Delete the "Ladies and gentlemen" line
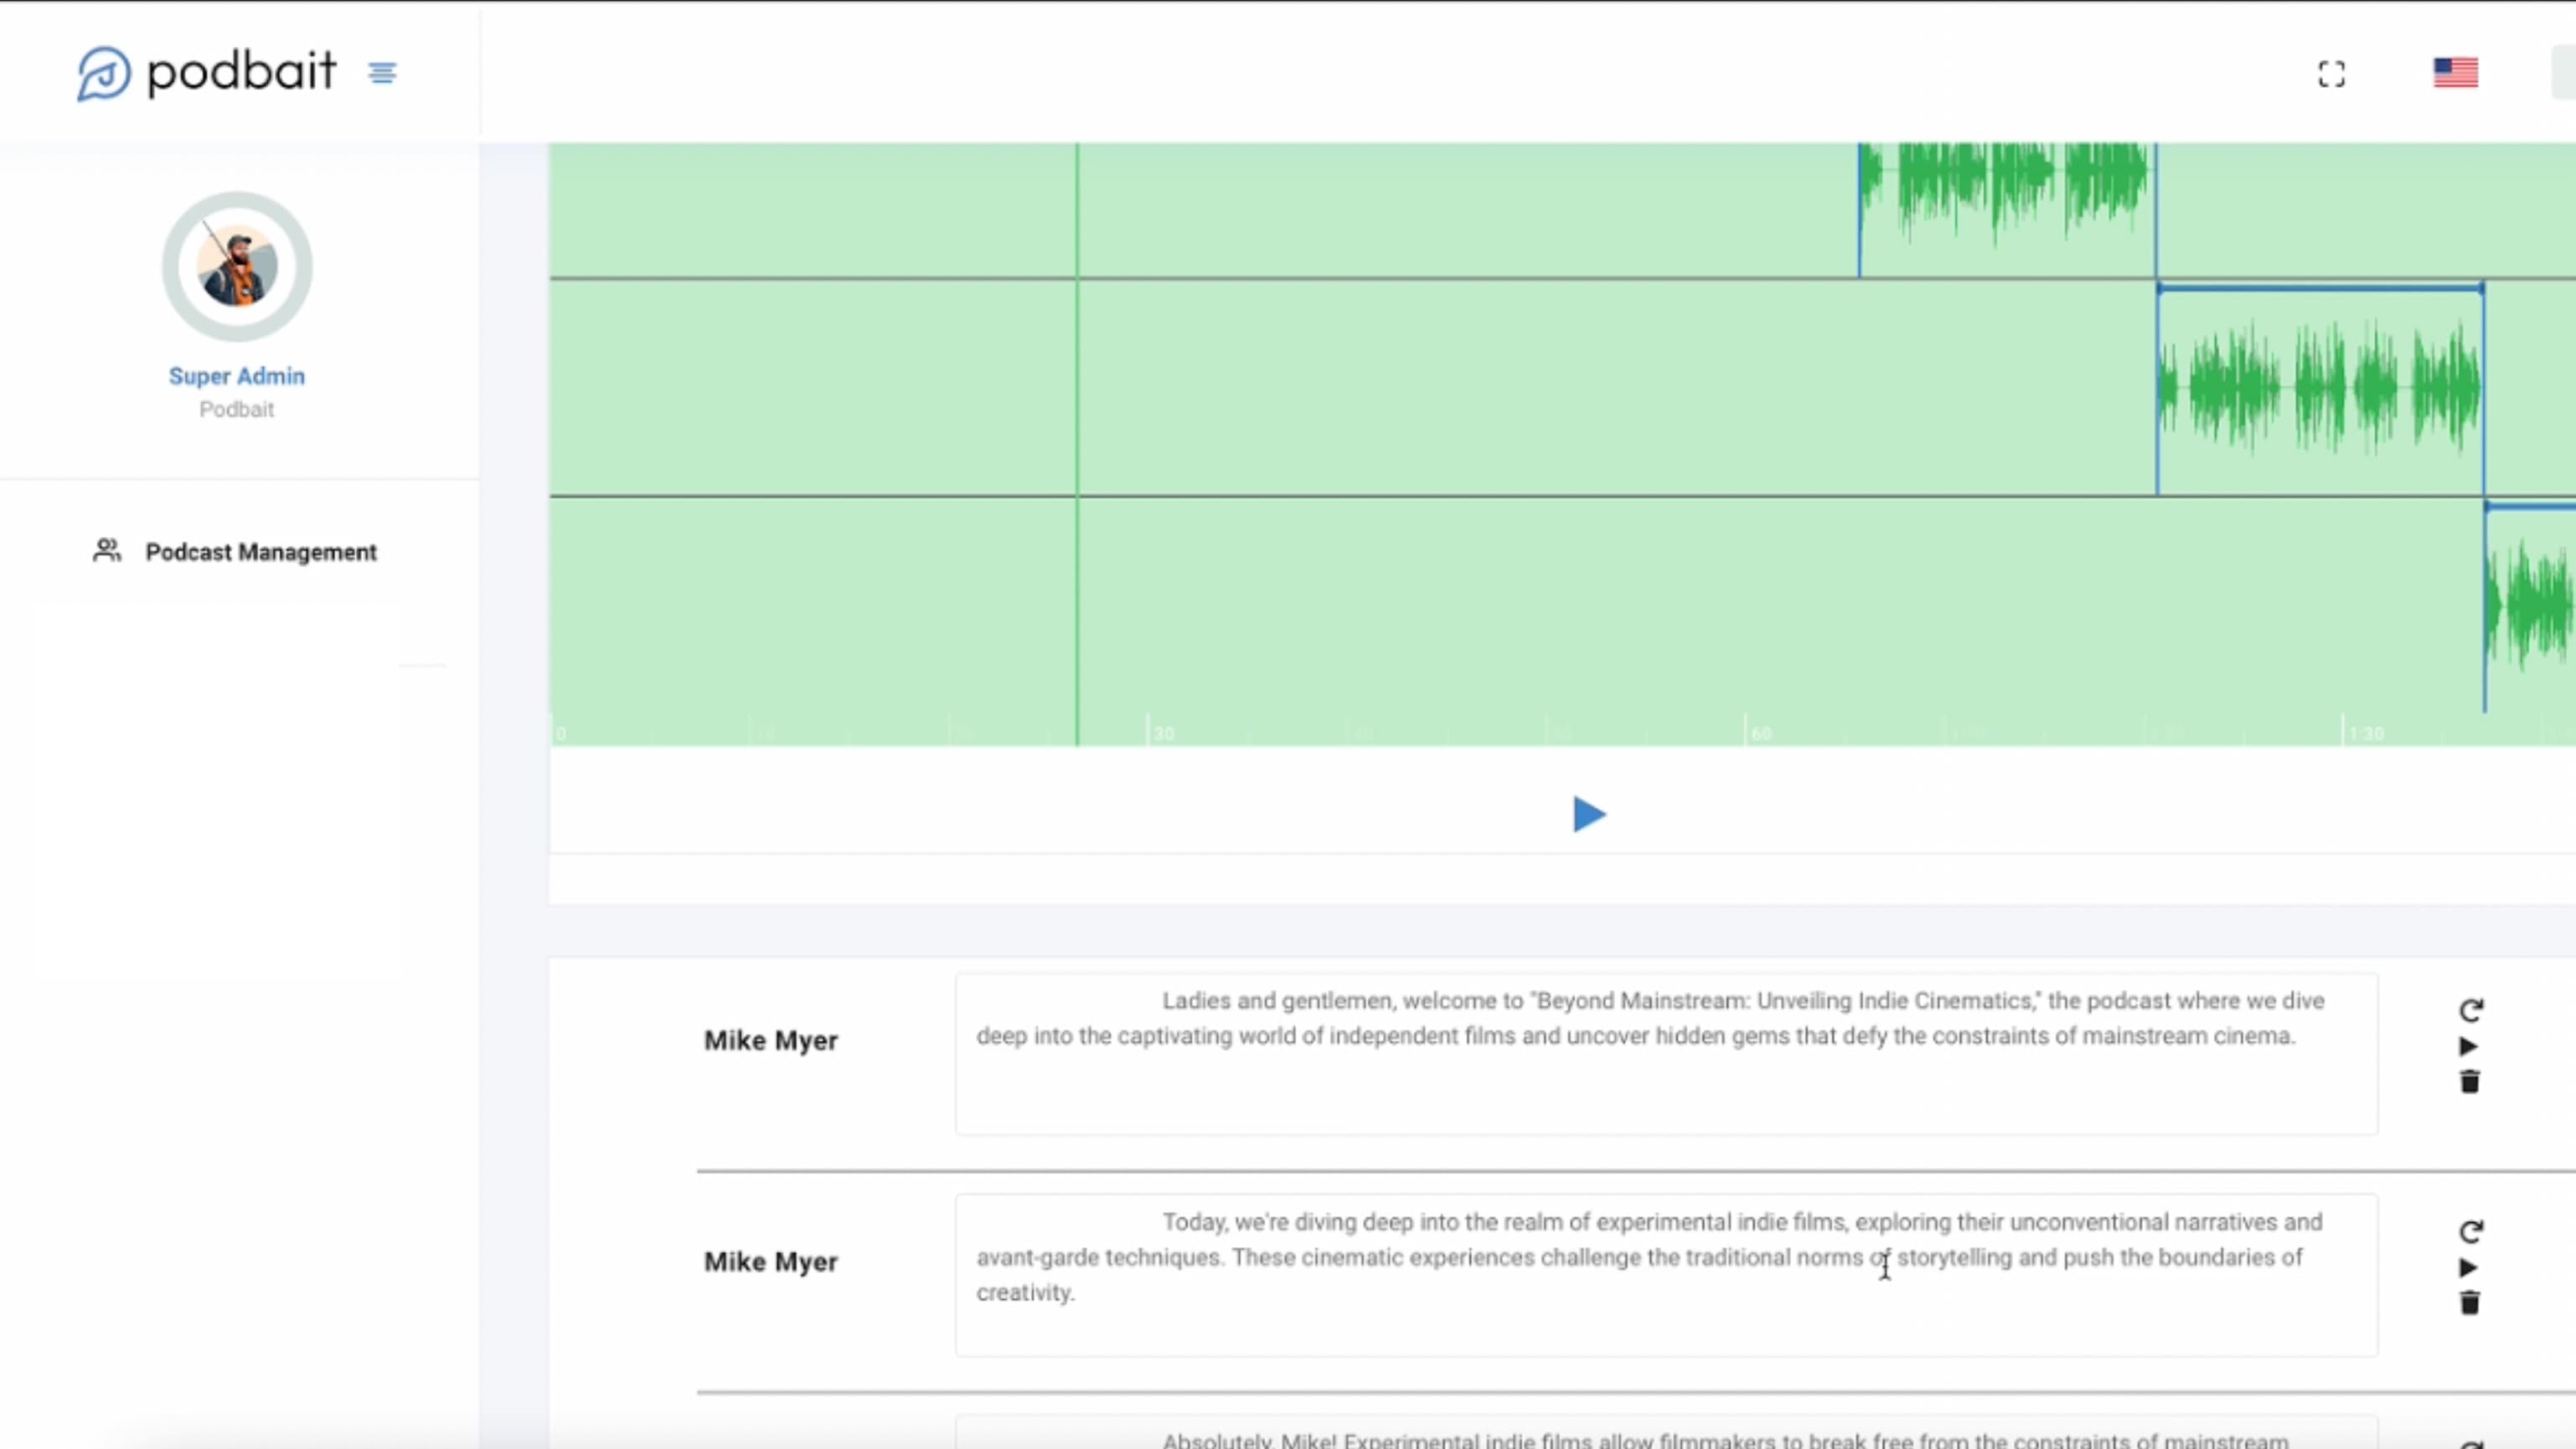2576x1449 pixels. (2469, 1082)
